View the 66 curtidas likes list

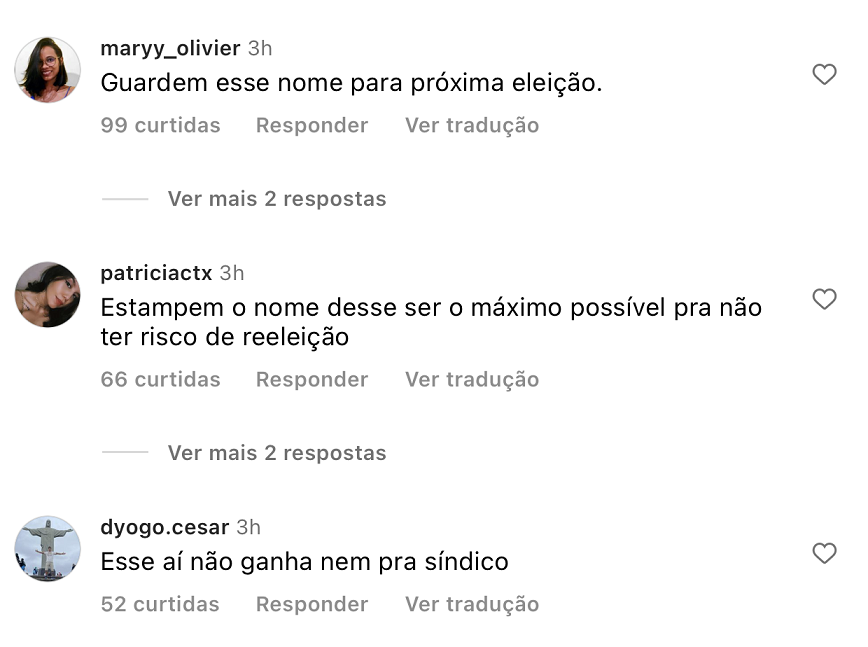point(161,379)
